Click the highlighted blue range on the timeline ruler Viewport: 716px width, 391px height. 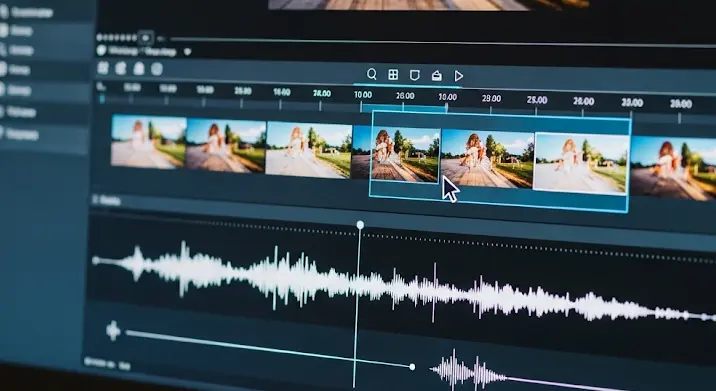404,108
